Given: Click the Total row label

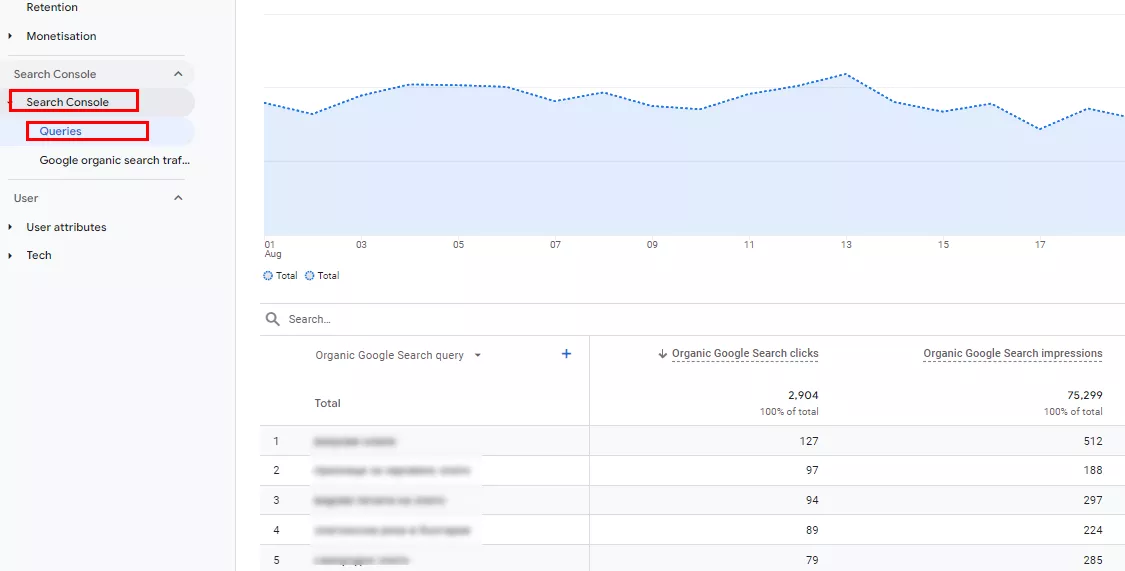Looking at the screenshot, I should pos(327,403).
